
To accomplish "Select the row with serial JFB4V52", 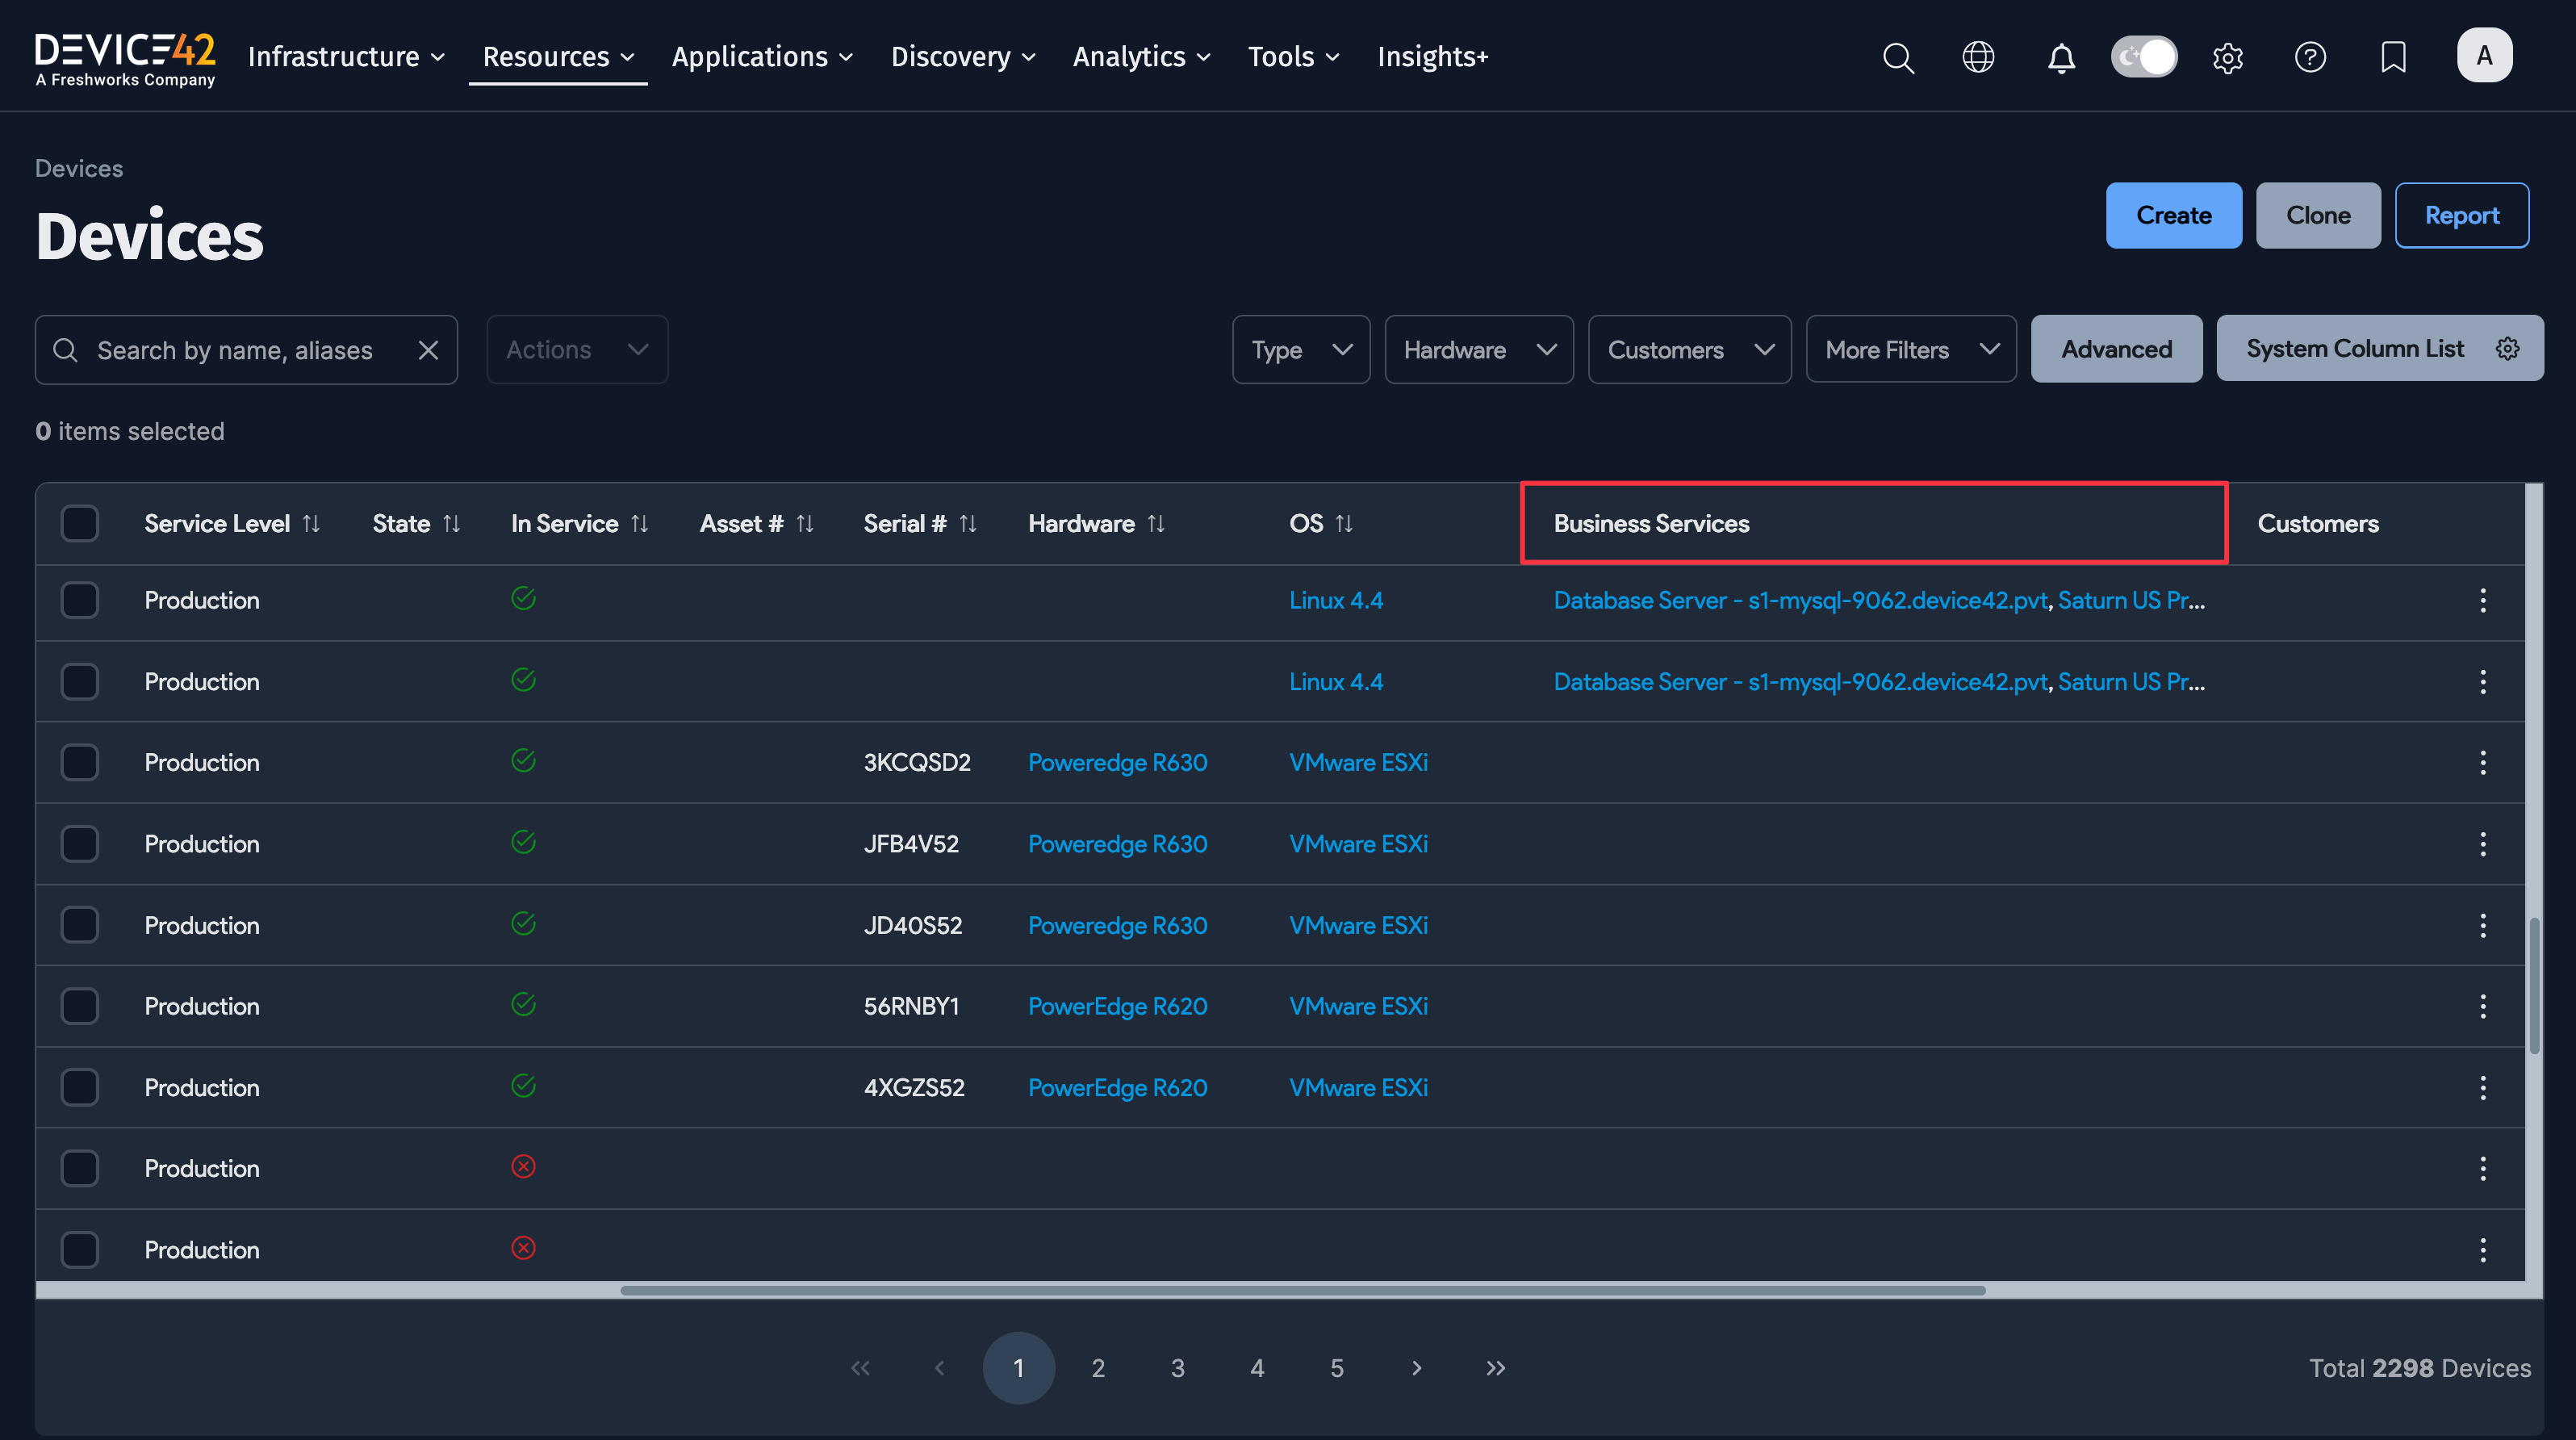I will (x=80, y=844).
